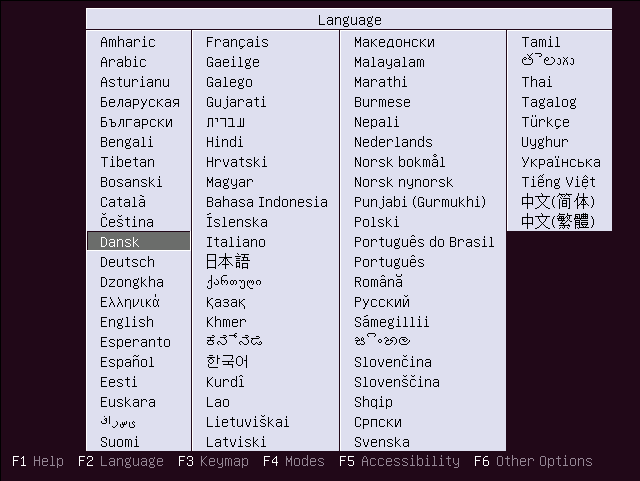Image resolution: width=640 pixels, height=481 pixels.
Task: Choose Deutsch as the language
Action: [x=127, y=262]
